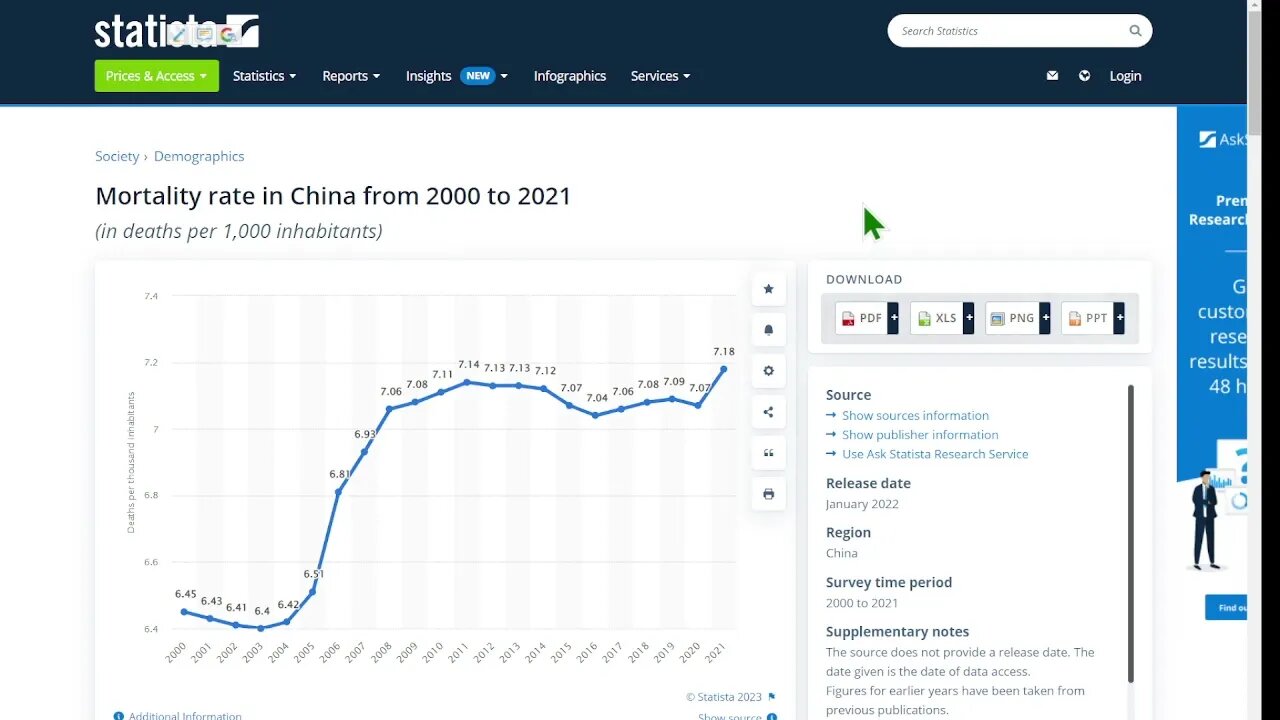The image size is (1280, 720).
Task: Click the flag icon next to Statista 2023
Action: (771, 697)
